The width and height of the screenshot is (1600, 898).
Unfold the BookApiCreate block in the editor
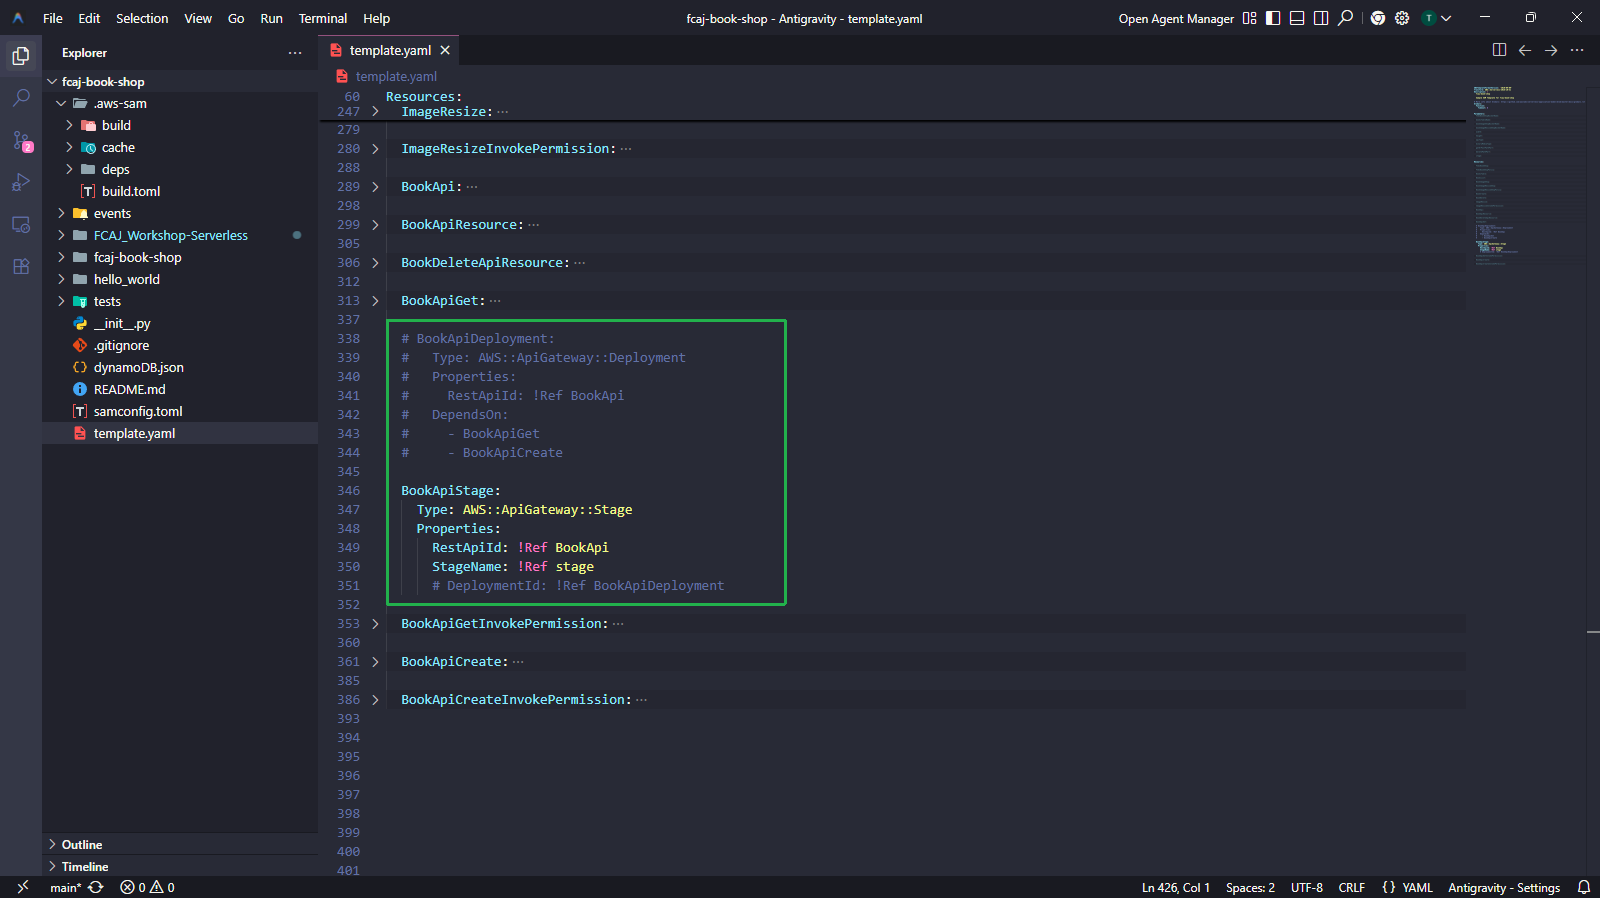(x=375, y=662)
